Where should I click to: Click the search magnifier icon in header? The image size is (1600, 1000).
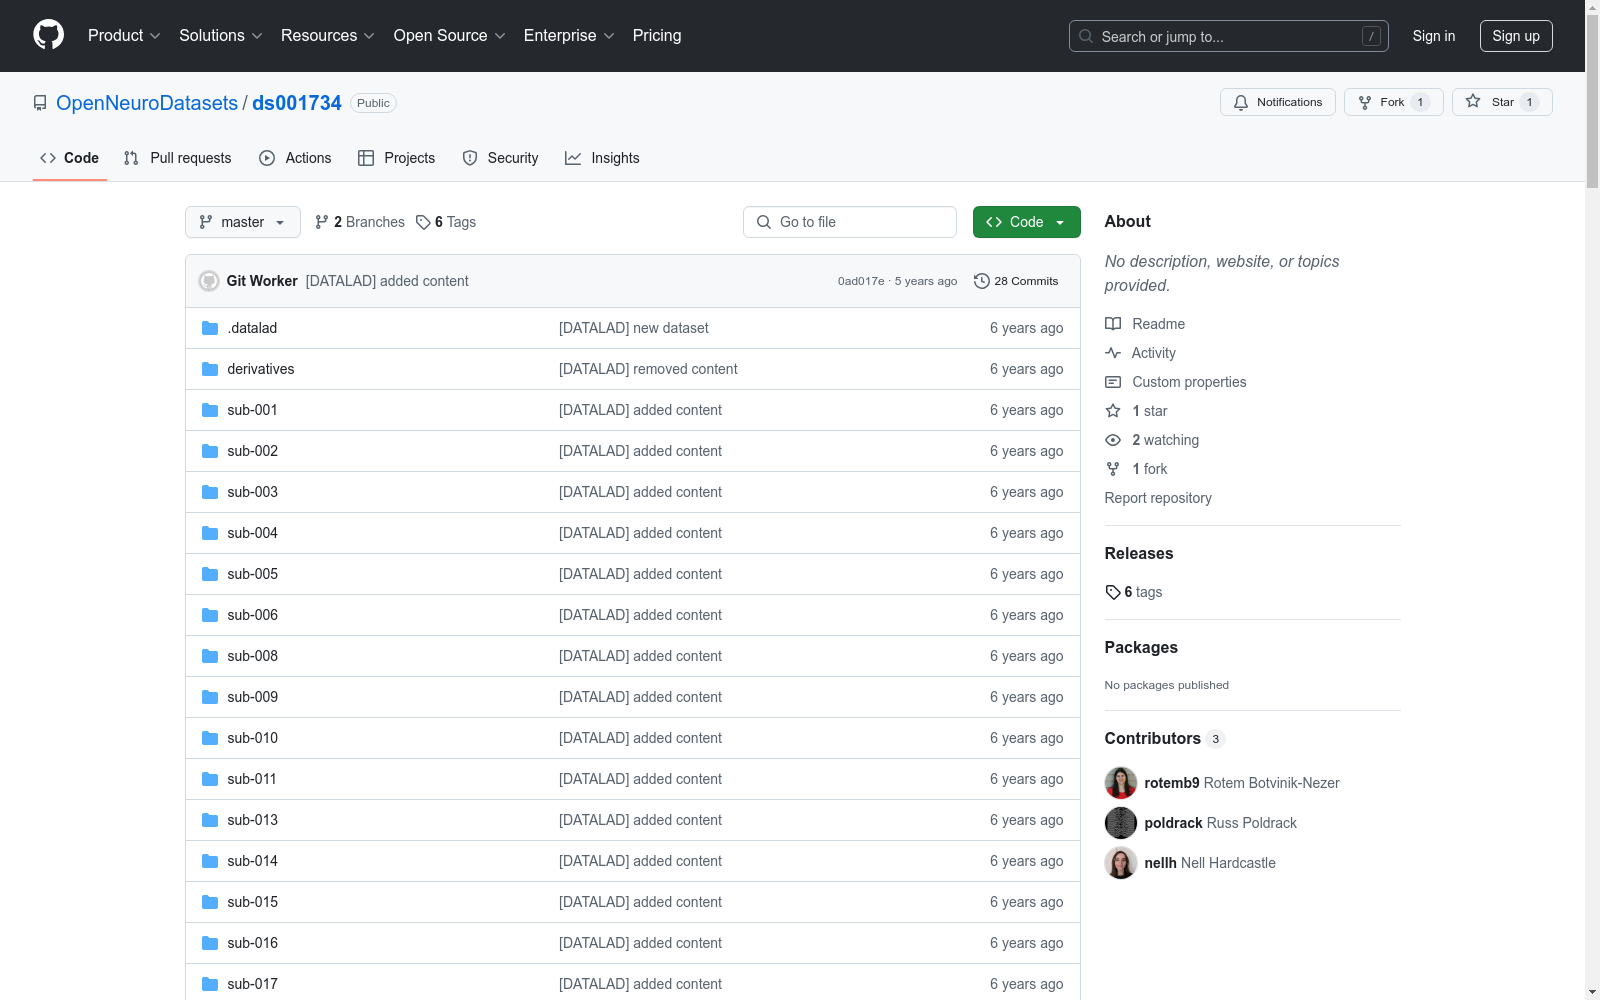point(1086,36)
